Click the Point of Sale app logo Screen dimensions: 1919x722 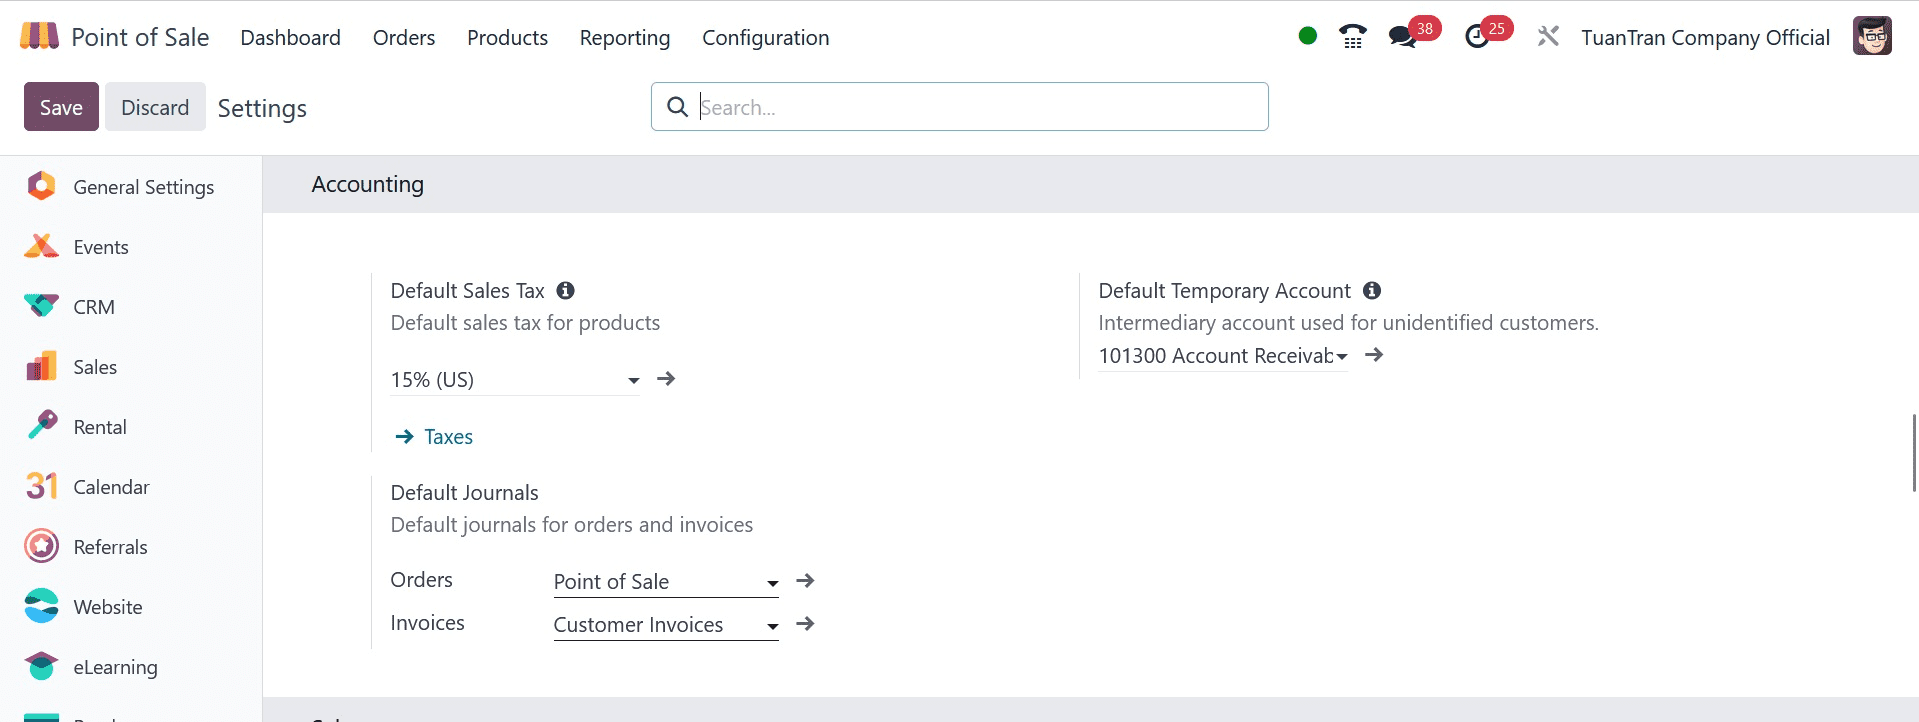click(x=39, y=37)
